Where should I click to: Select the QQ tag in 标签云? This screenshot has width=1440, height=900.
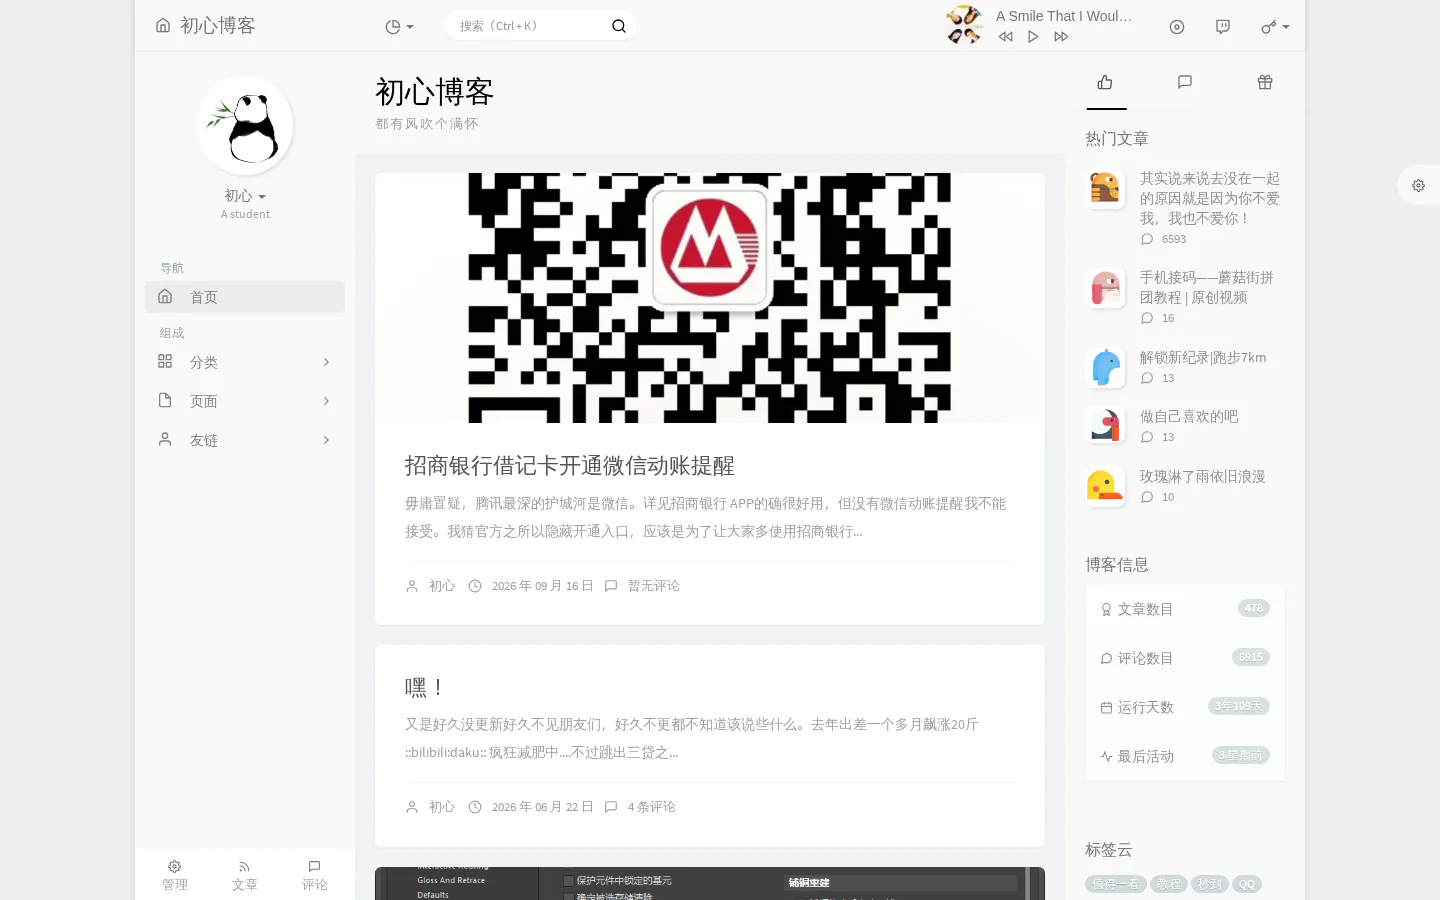pyautogui.click(x=1247, y=884)
